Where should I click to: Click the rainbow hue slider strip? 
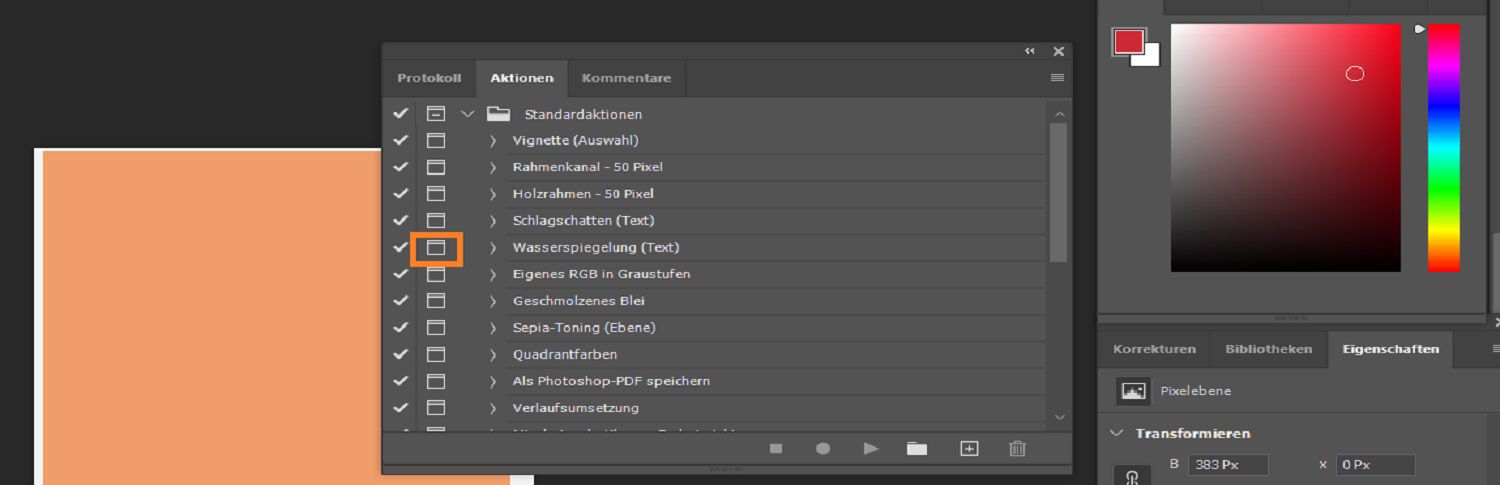click(x=1443, y=148)
